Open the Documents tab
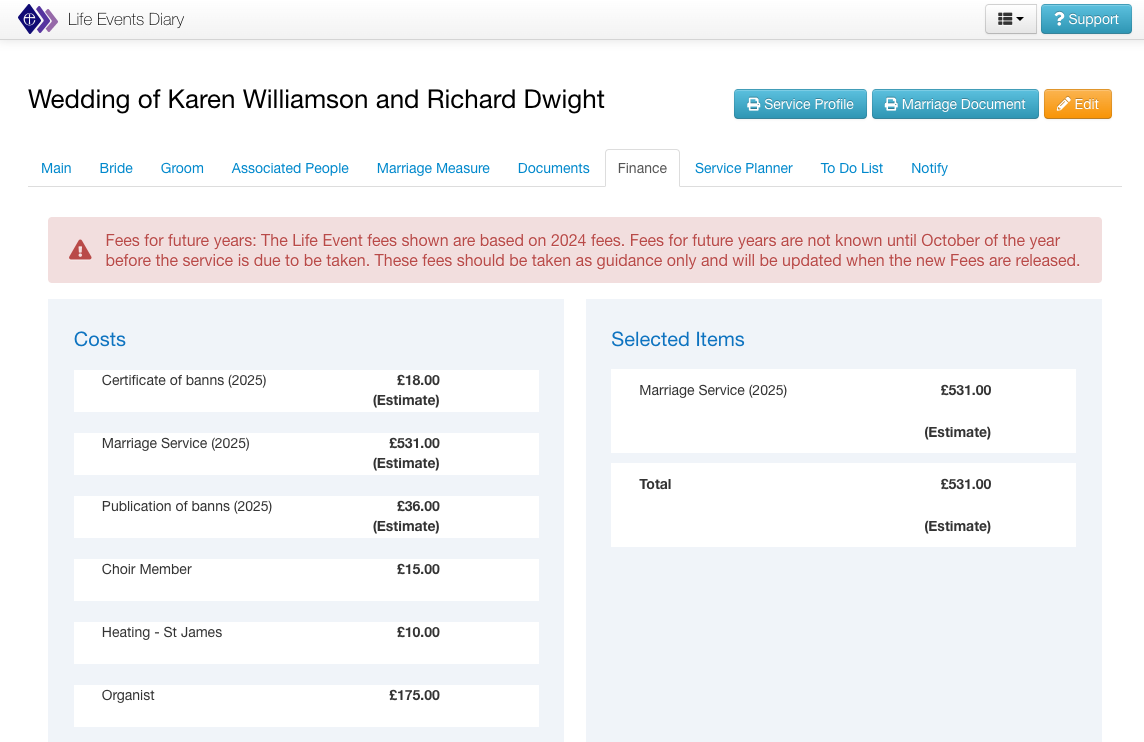Viewport: 1144px width, 742px height. [x=553, y=168]
